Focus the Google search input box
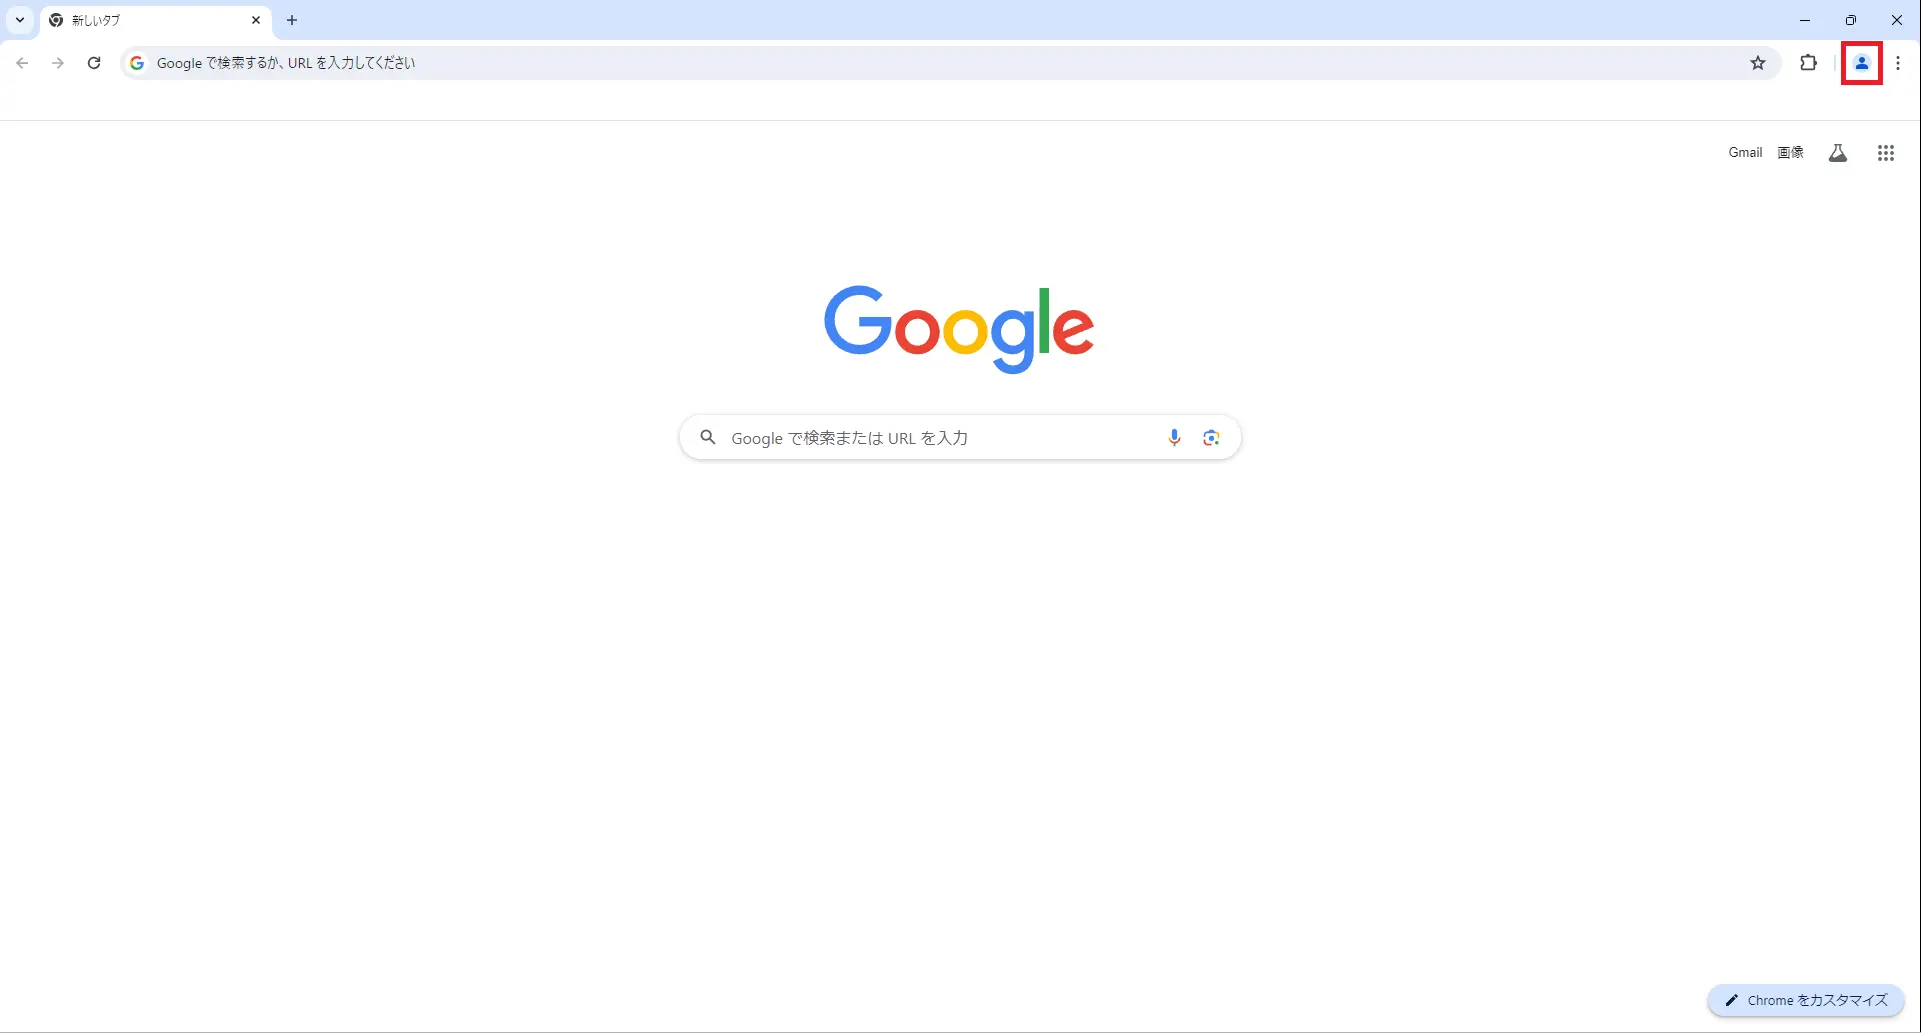This screenshot has width=1921, height=1033. [x=940, y=438]
